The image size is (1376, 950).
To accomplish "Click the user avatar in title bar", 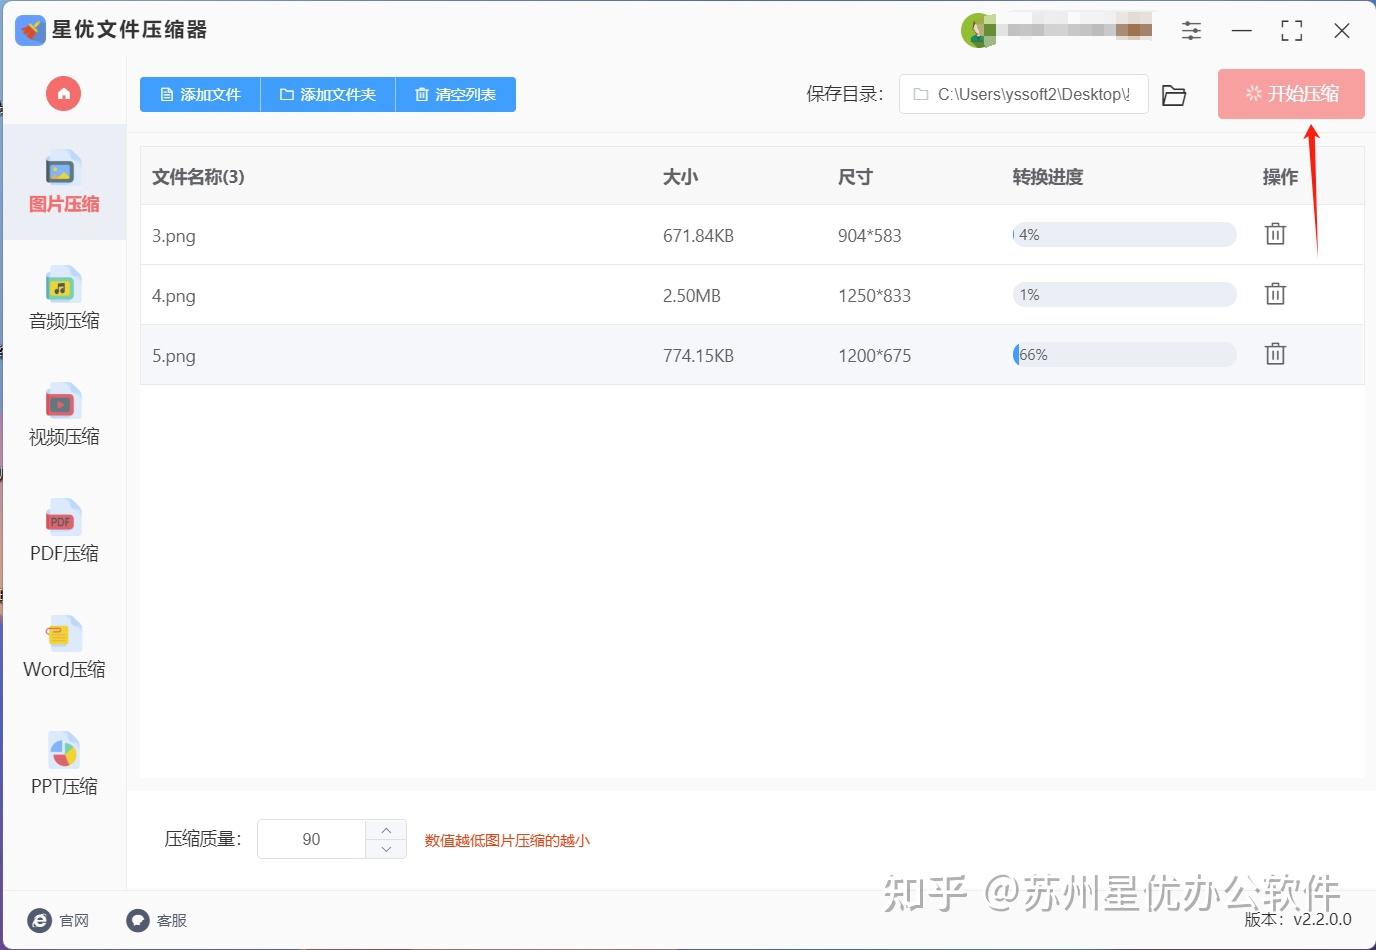I will [x=977, y=31].
